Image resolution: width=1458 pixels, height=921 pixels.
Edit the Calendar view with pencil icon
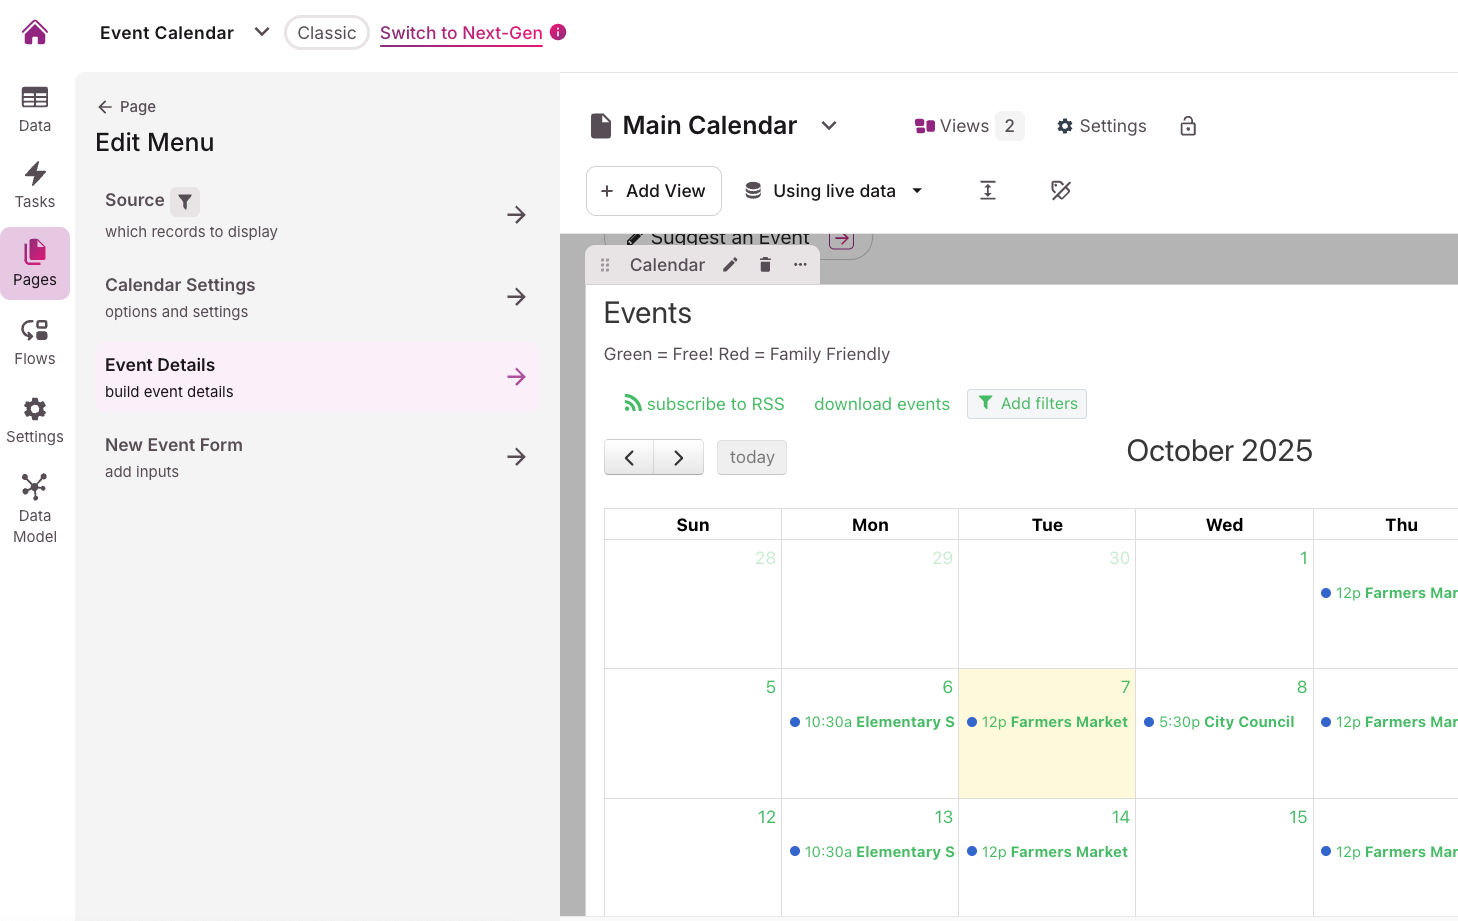tap(731, 265)
